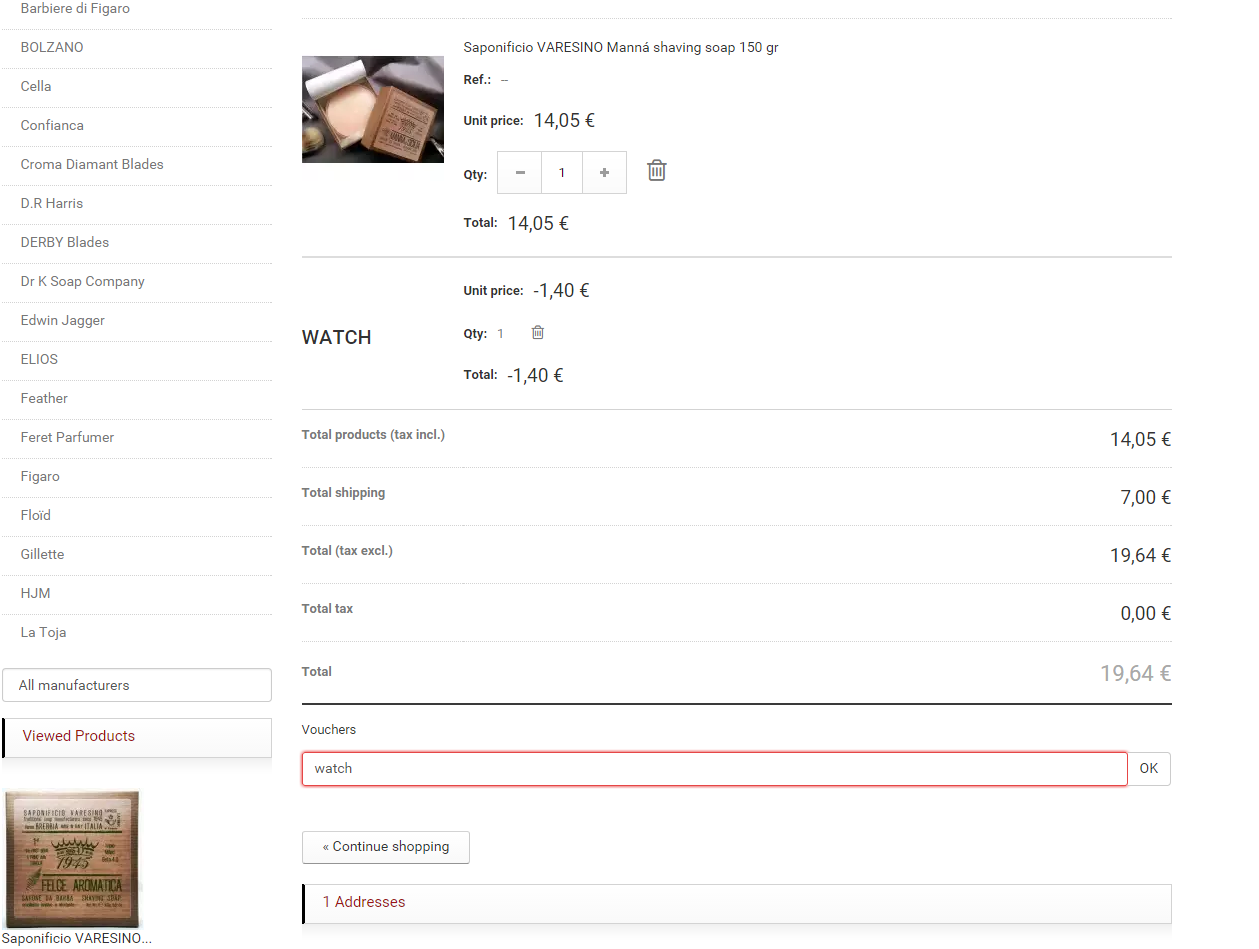Go to the Edwin Jagger manufacturer
Image resolution: width=1259 pixels, height=949 pixels.
[x=63, y=321]
